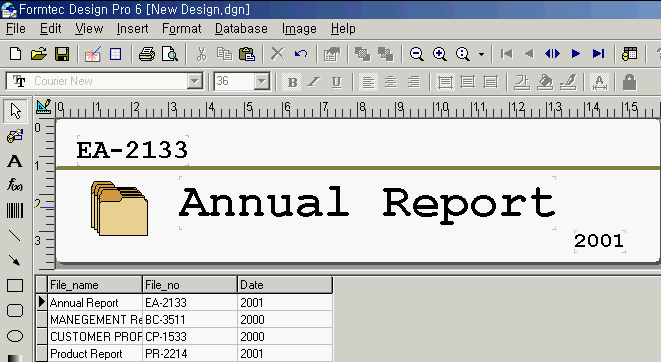Select the EA-2133 text on label
The image size is (661, 362).
click(x=132, y=150)
